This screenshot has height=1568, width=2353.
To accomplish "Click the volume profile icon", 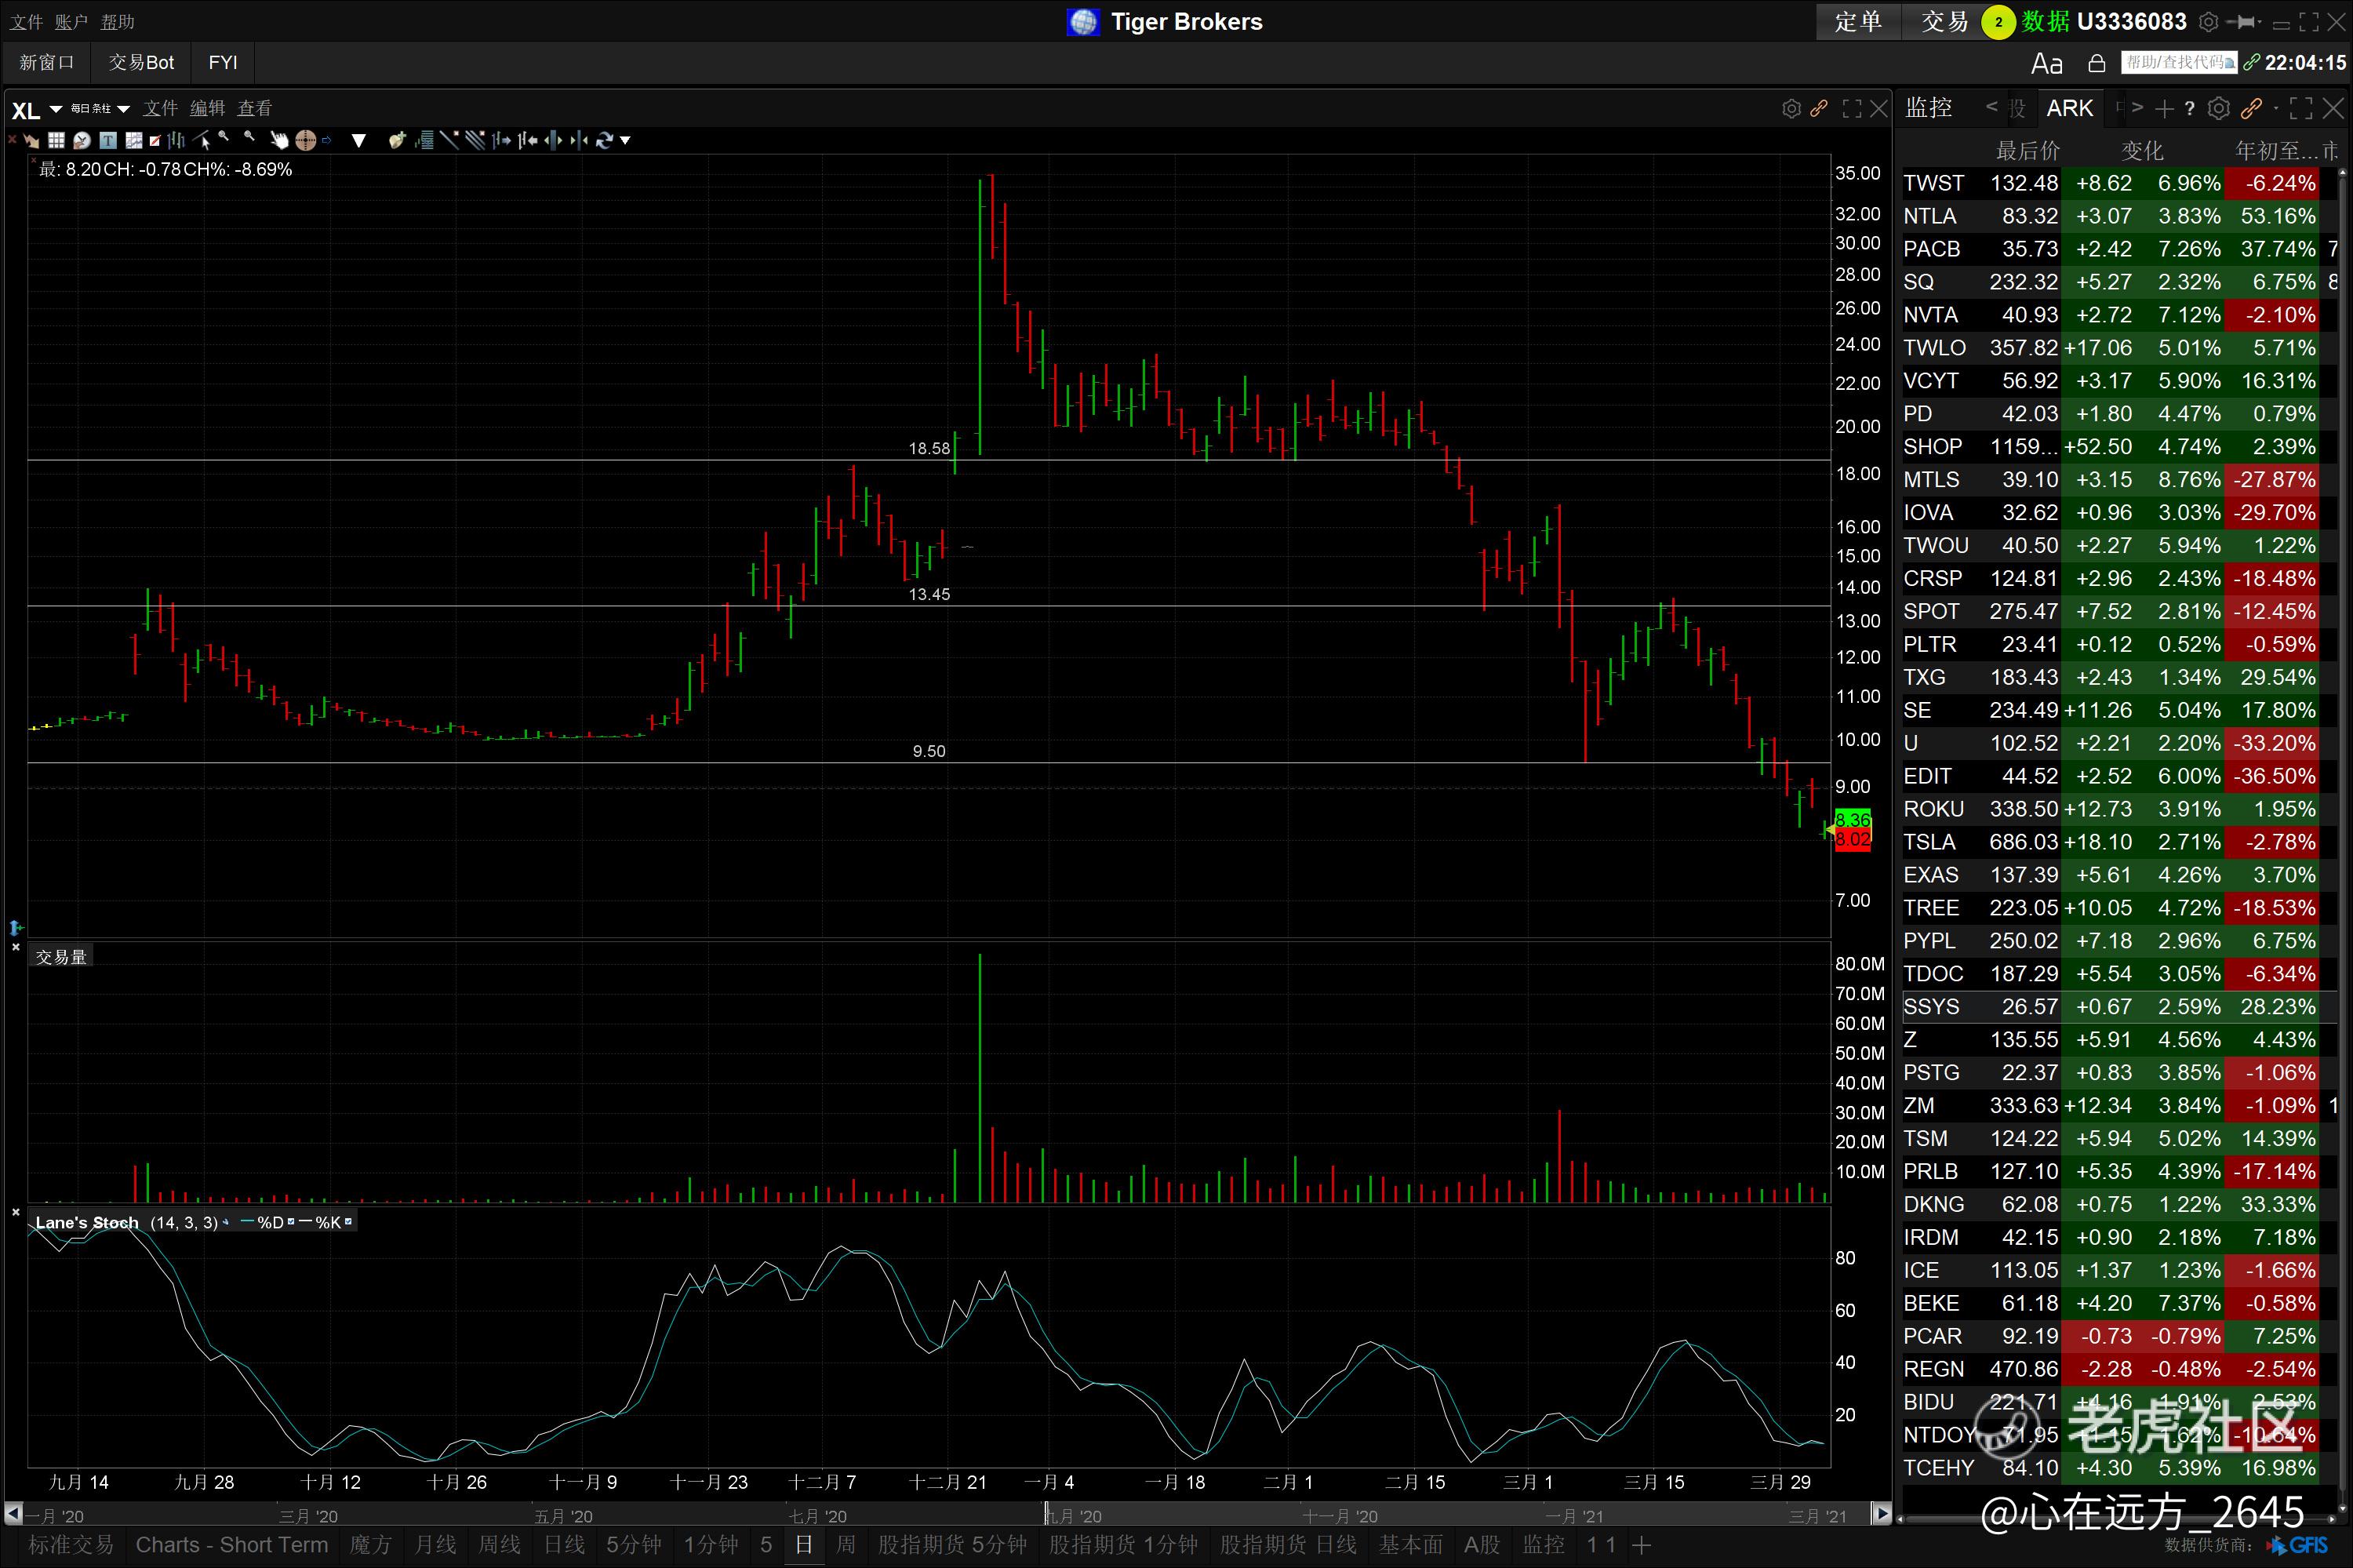I will coord(424,141).
